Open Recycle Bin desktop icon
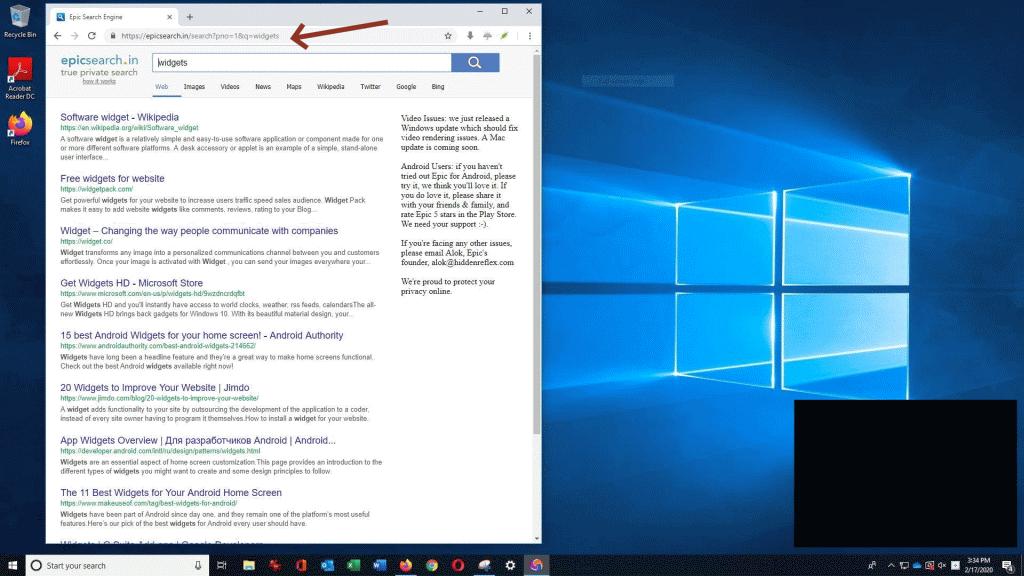1024x576 pixels. tap(20, 21)
